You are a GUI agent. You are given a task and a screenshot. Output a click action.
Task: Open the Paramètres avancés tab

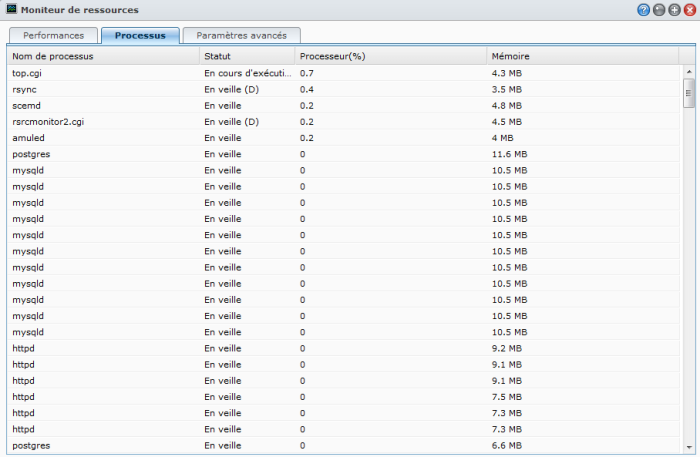tap(241, 35)
